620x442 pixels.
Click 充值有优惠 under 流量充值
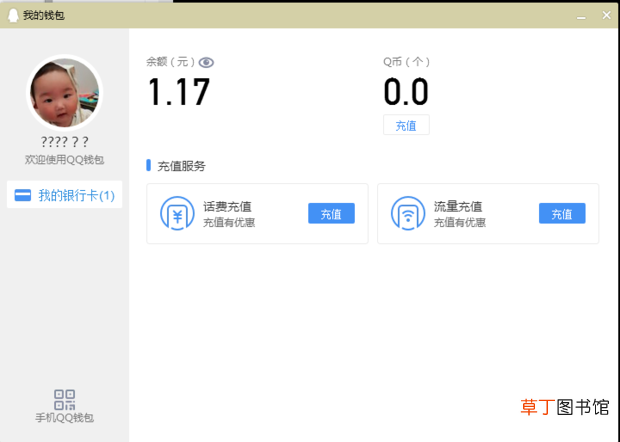tap(459, 223)
